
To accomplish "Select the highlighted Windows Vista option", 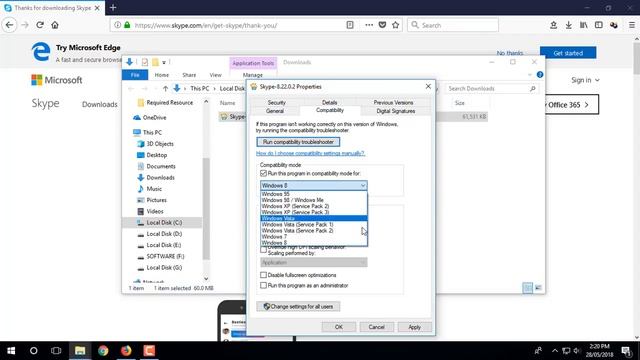I will pyautogui.click(x=313, y=218).
